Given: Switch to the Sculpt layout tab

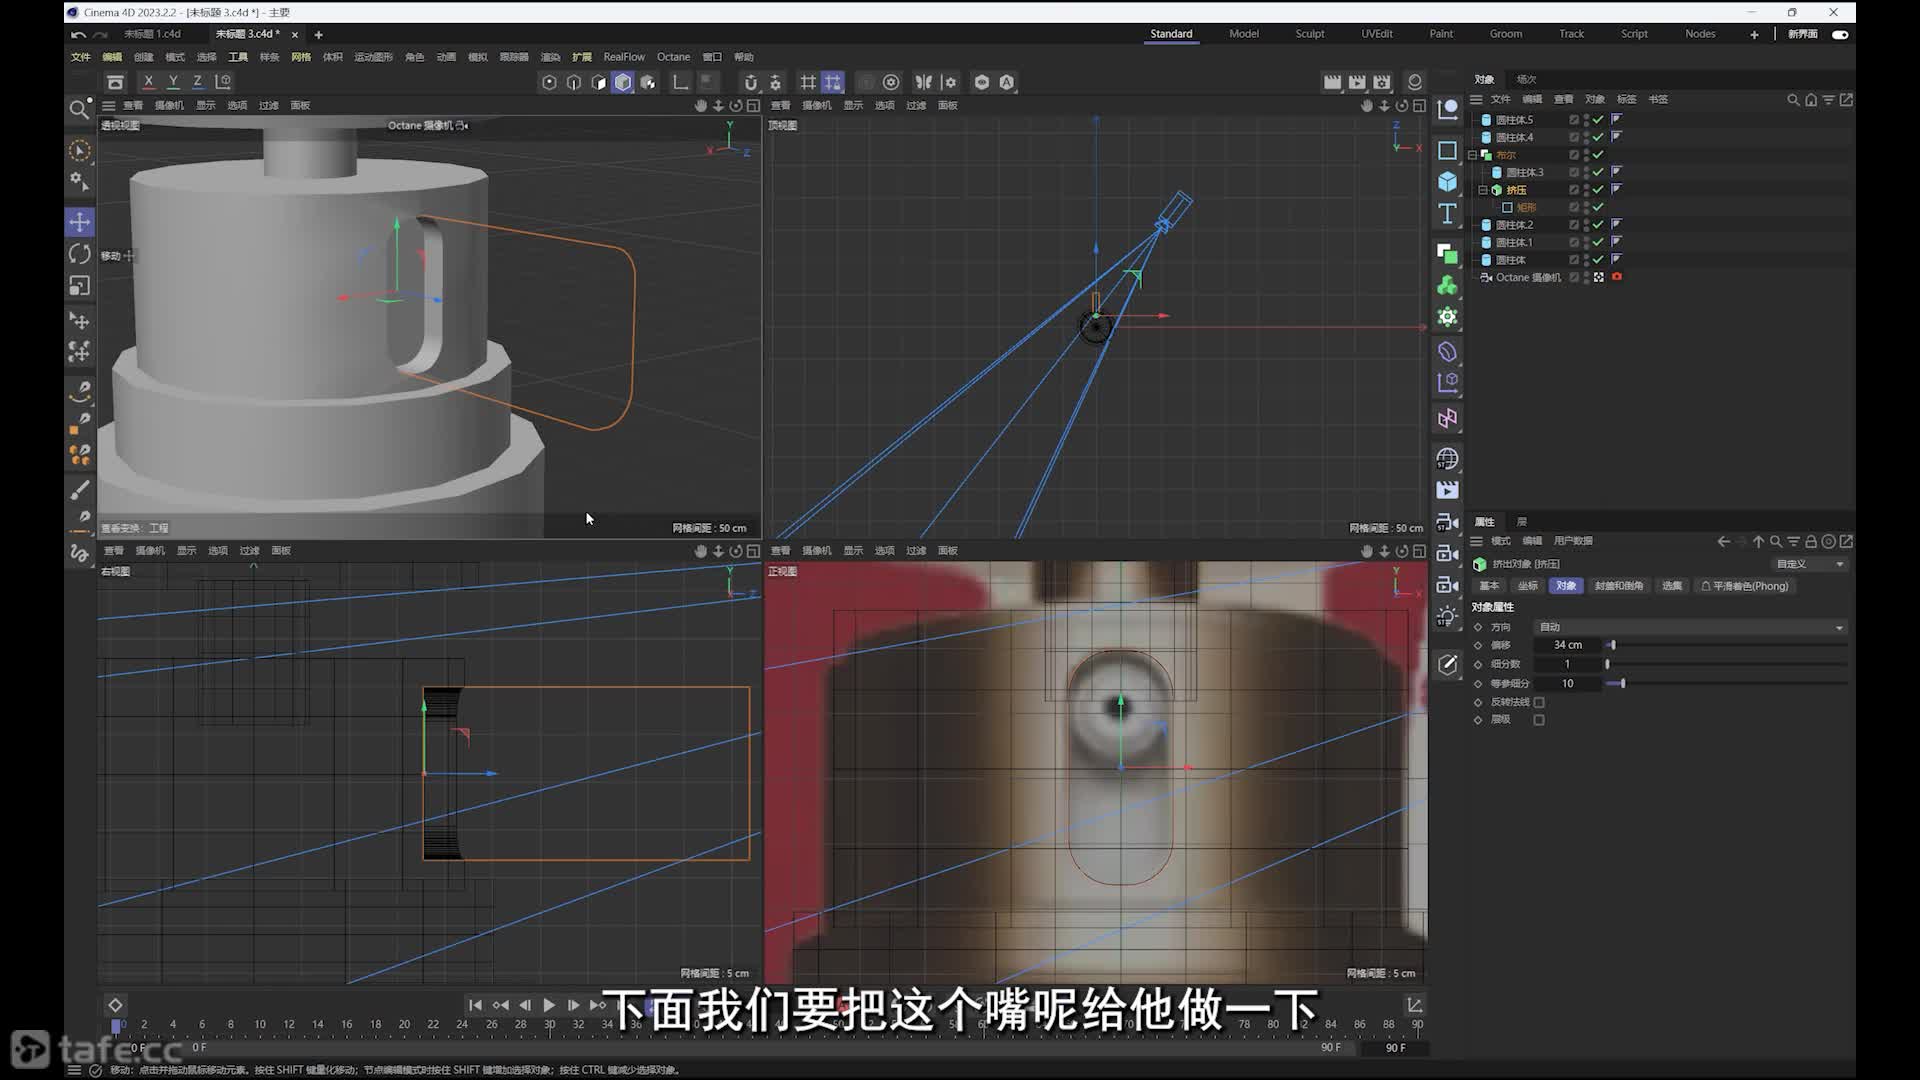Looking at the screenshot, I should click(1309, 34).
